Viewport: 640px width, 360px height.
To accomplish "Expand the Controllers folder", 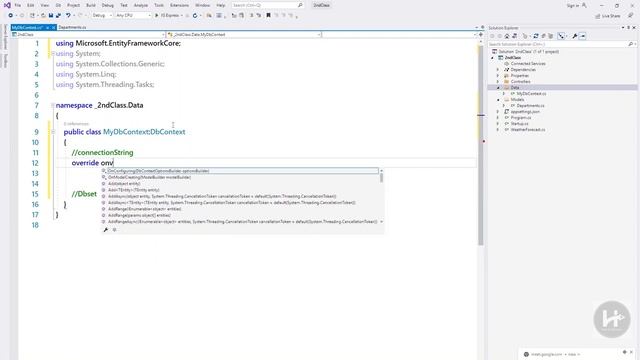I will pyautogui.click(x=498, y=82).
